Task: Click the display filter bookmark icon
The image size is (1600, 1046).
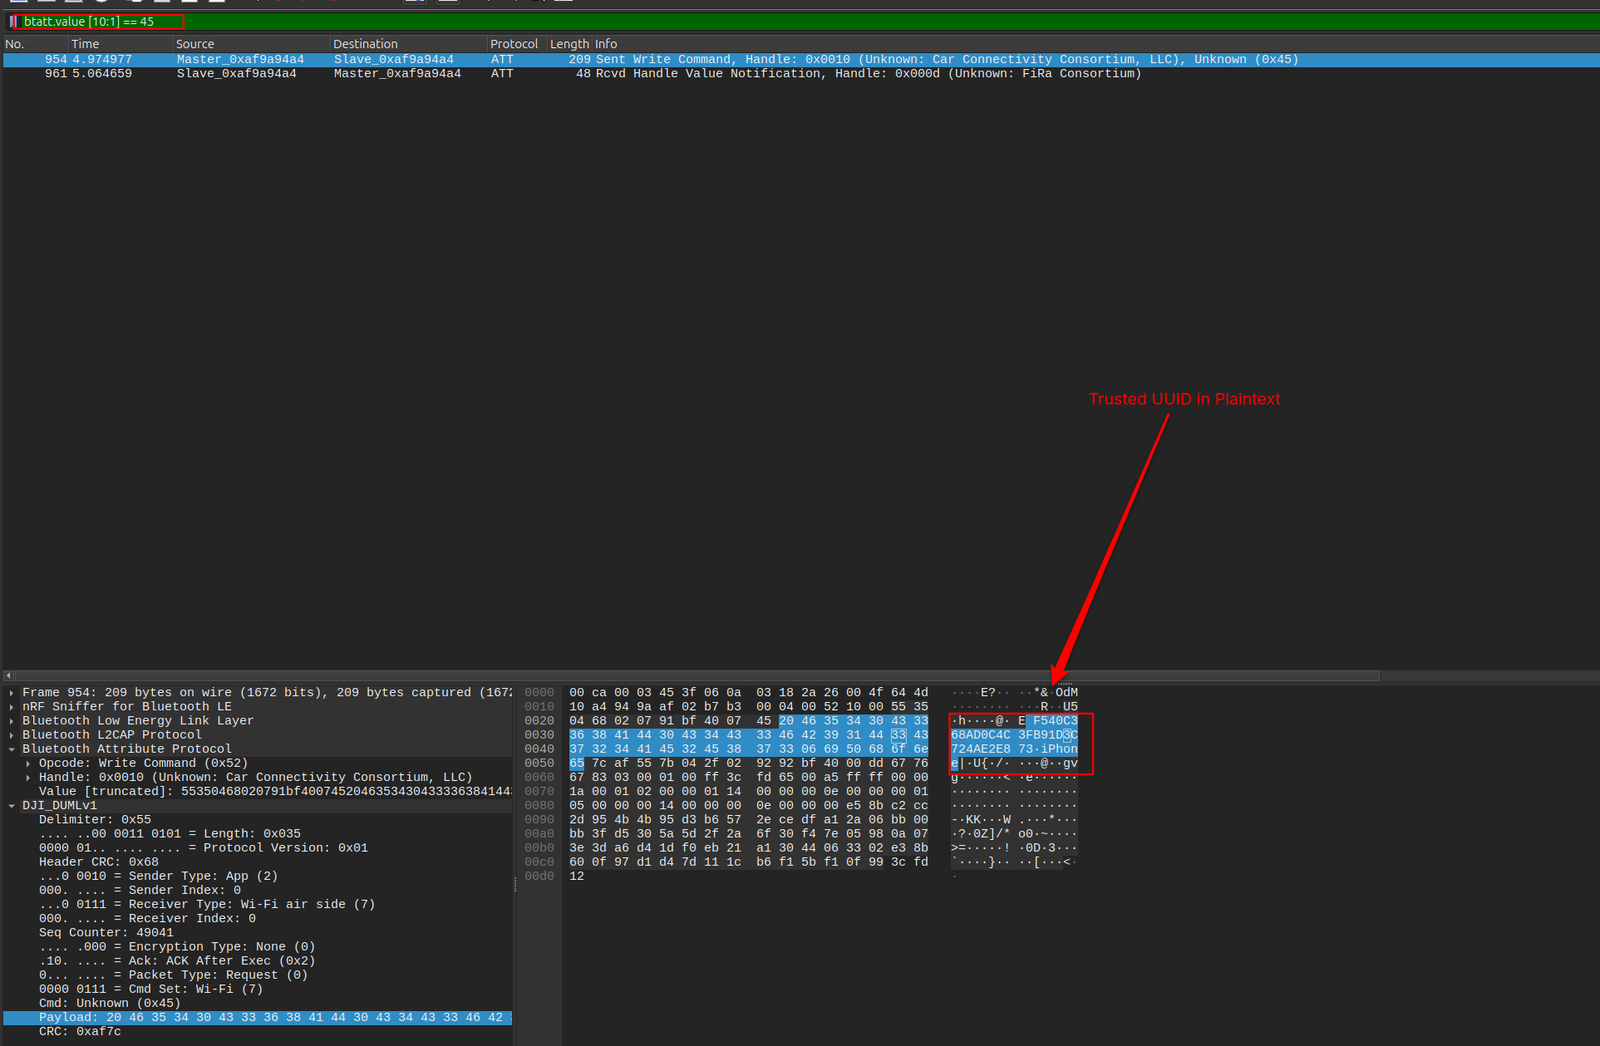Action: coord(13,21)
